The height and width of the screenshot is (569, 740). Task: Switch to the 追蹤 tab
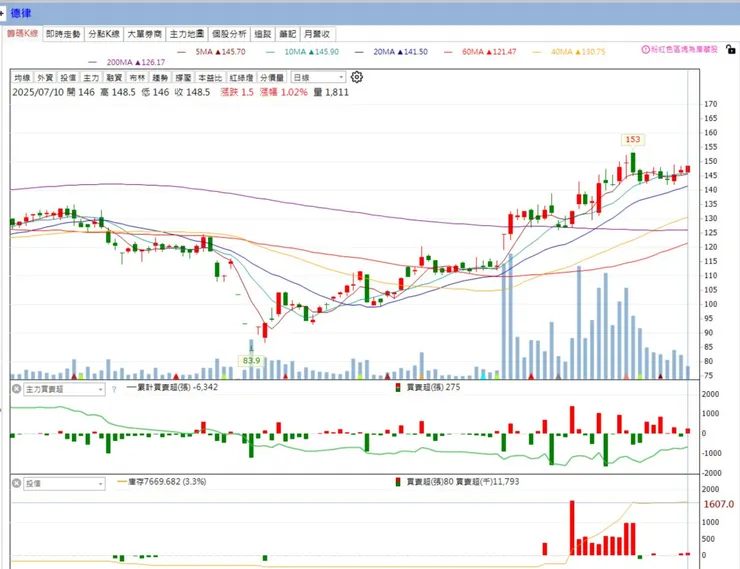(262, 34)
